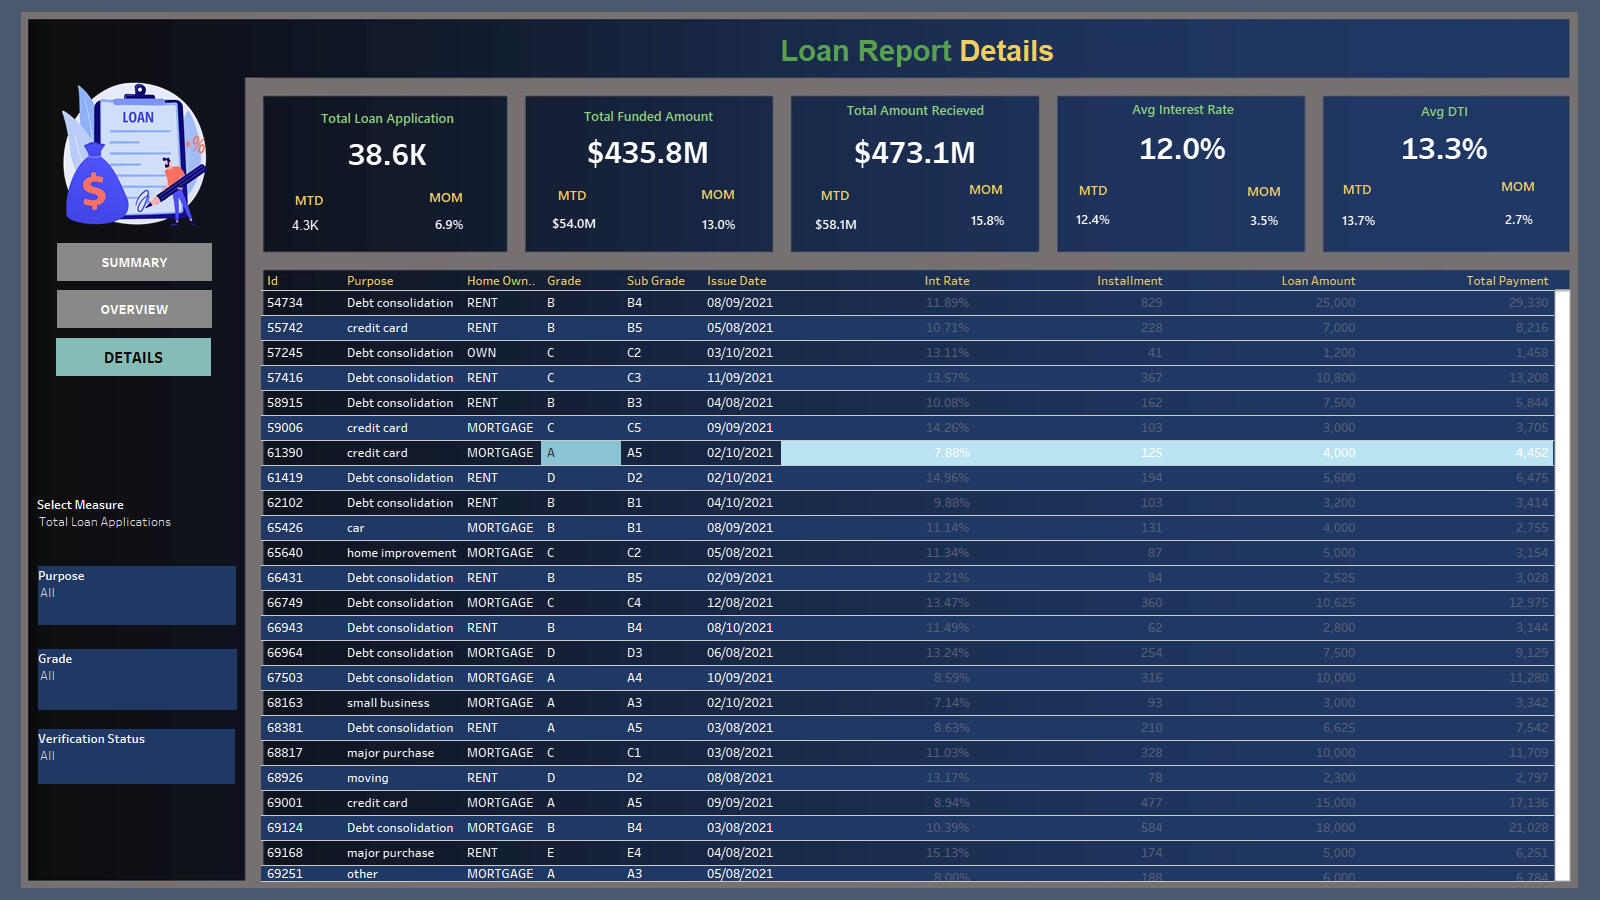This screenshot has width=1600, height=900.
Task: Click the Int Rate column header
Action: point(946,281)
